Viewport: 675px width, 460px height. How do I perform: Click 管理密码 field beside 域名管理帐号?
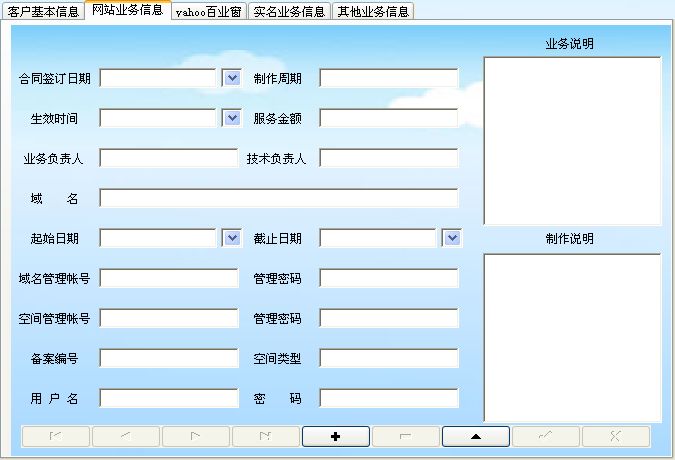pyautogui.click(x=389, y=278)
